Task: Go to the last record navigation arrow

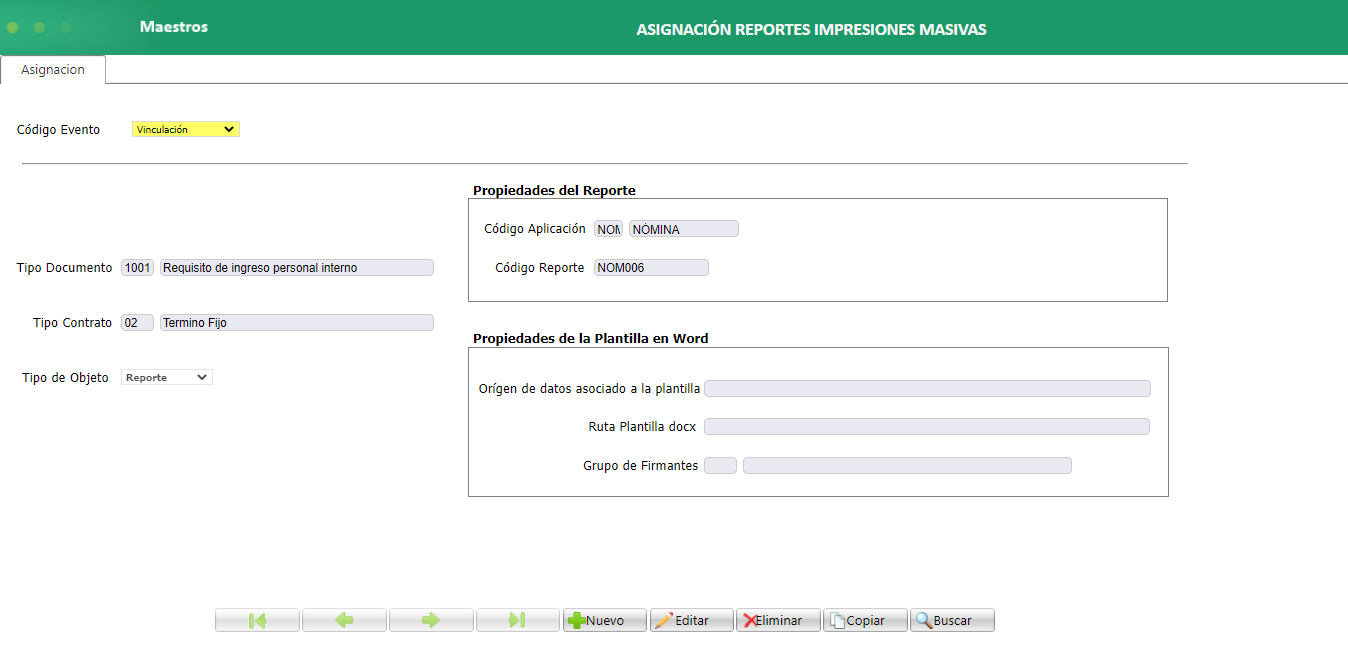Action: point(518,620)
